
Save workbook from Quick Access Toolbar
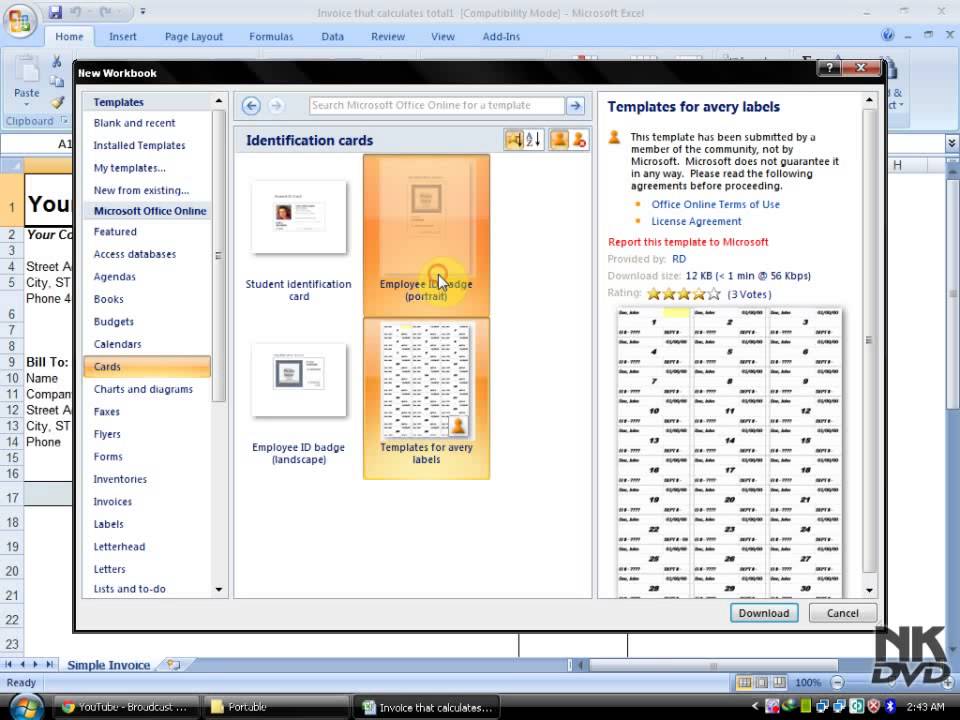55,12
